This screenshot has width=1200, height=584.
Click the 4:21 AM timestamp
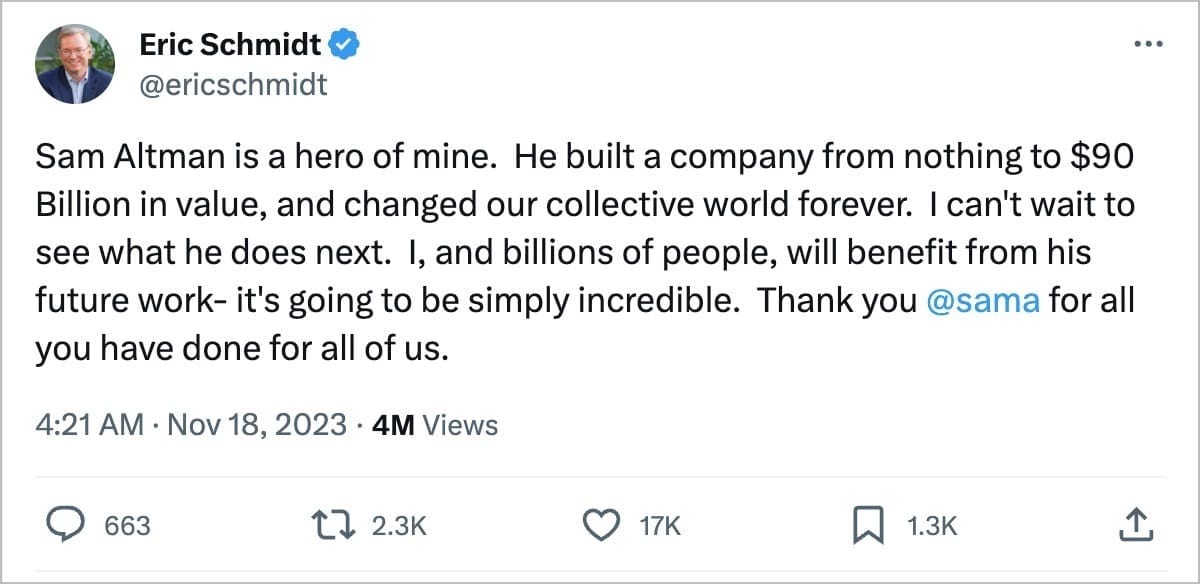pyautogui.click(x=90, y=426)
